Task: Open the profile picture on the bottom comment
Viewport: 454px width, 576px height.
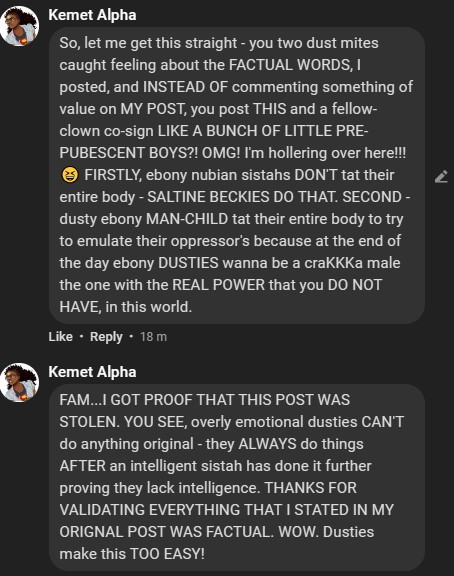Action: 19,382
